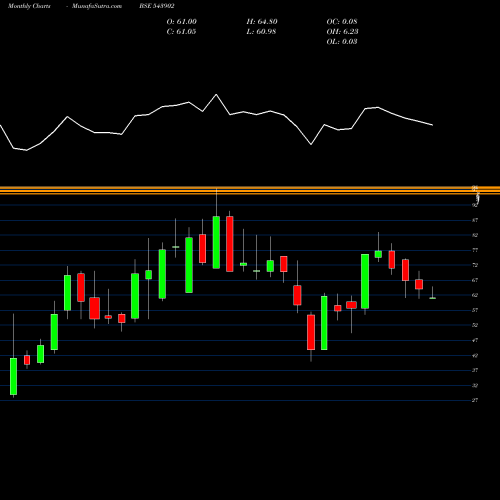The image size is (500, 500).
Task: Click the 37 price axis label
Action: 475,370
